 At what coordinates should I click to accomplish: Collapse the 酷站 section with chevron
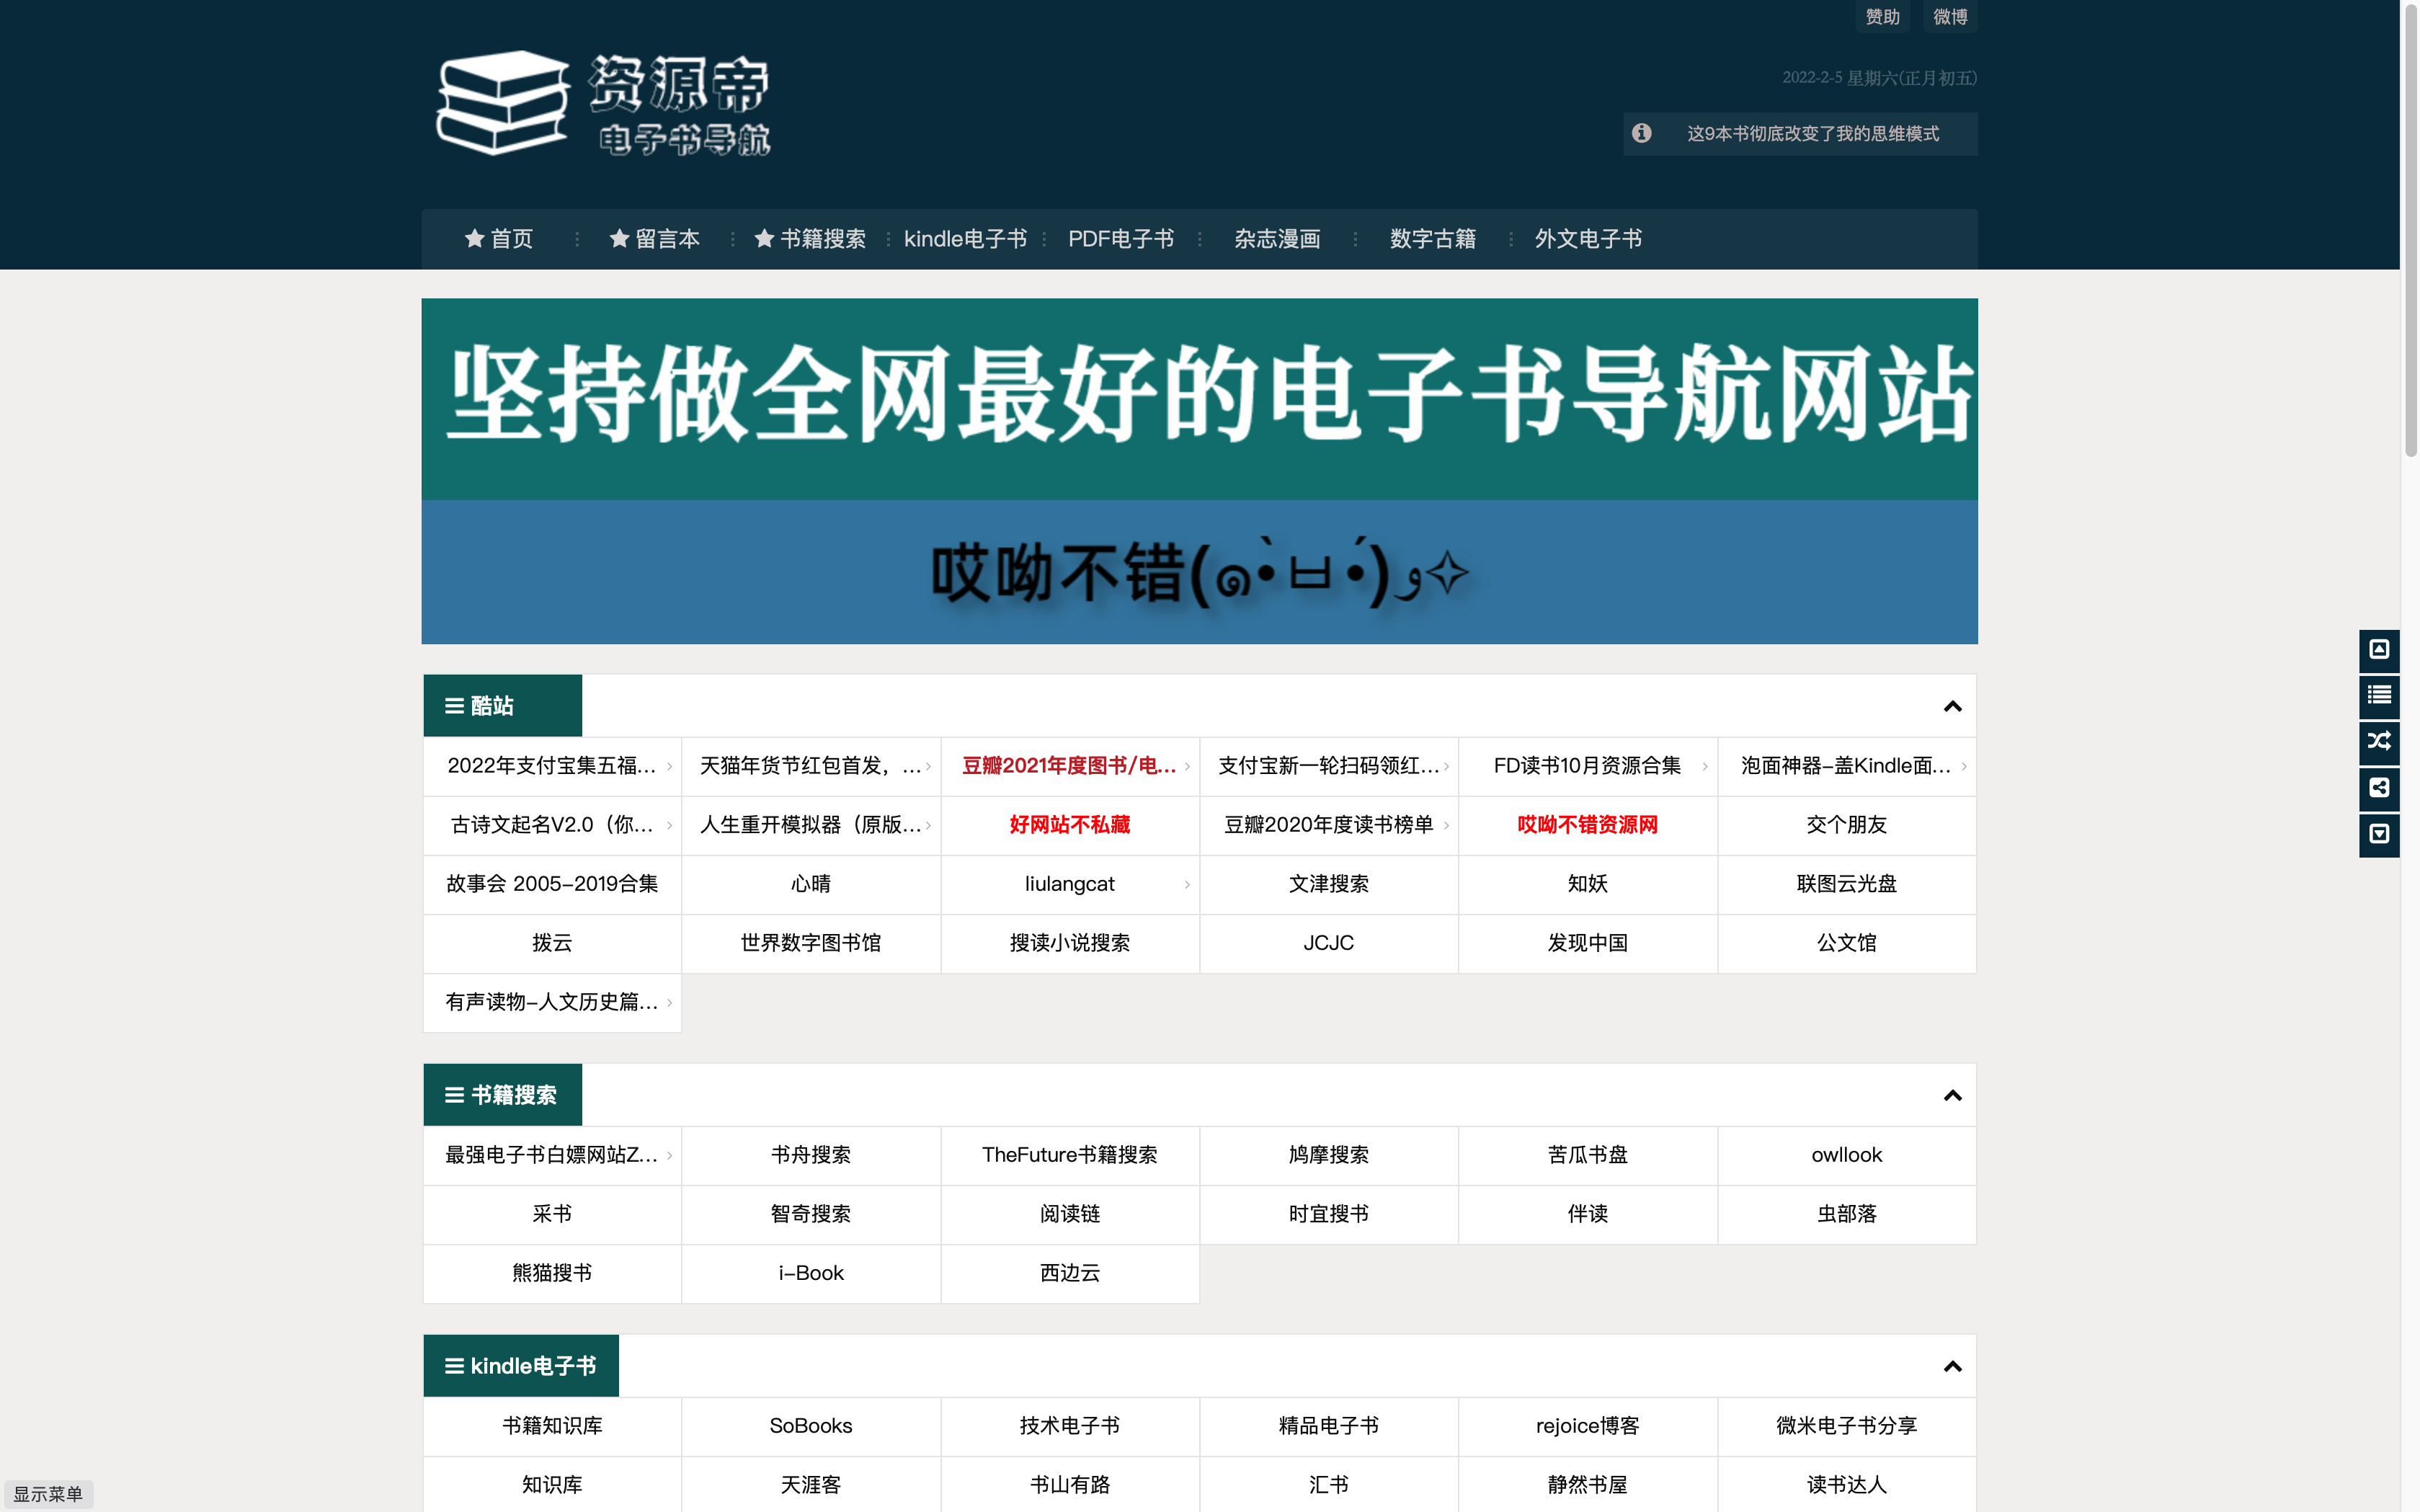[1952, 706]
